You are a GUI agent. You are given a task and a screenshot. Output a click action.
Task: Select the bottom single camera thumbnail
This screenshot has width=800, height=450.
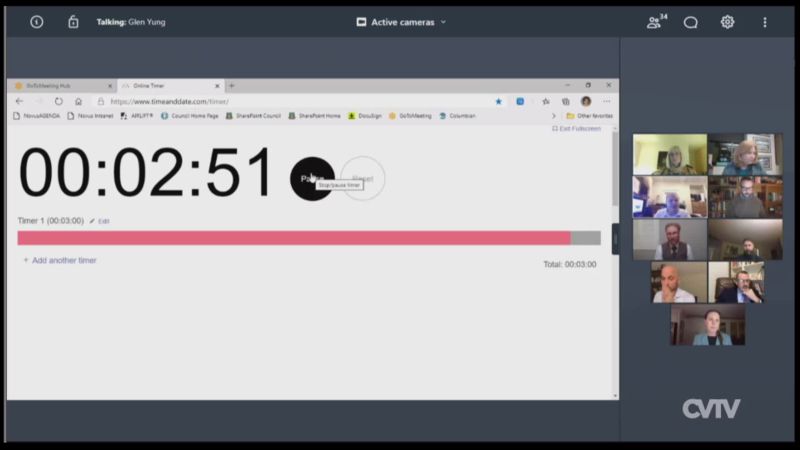click(x=708, y=325)
